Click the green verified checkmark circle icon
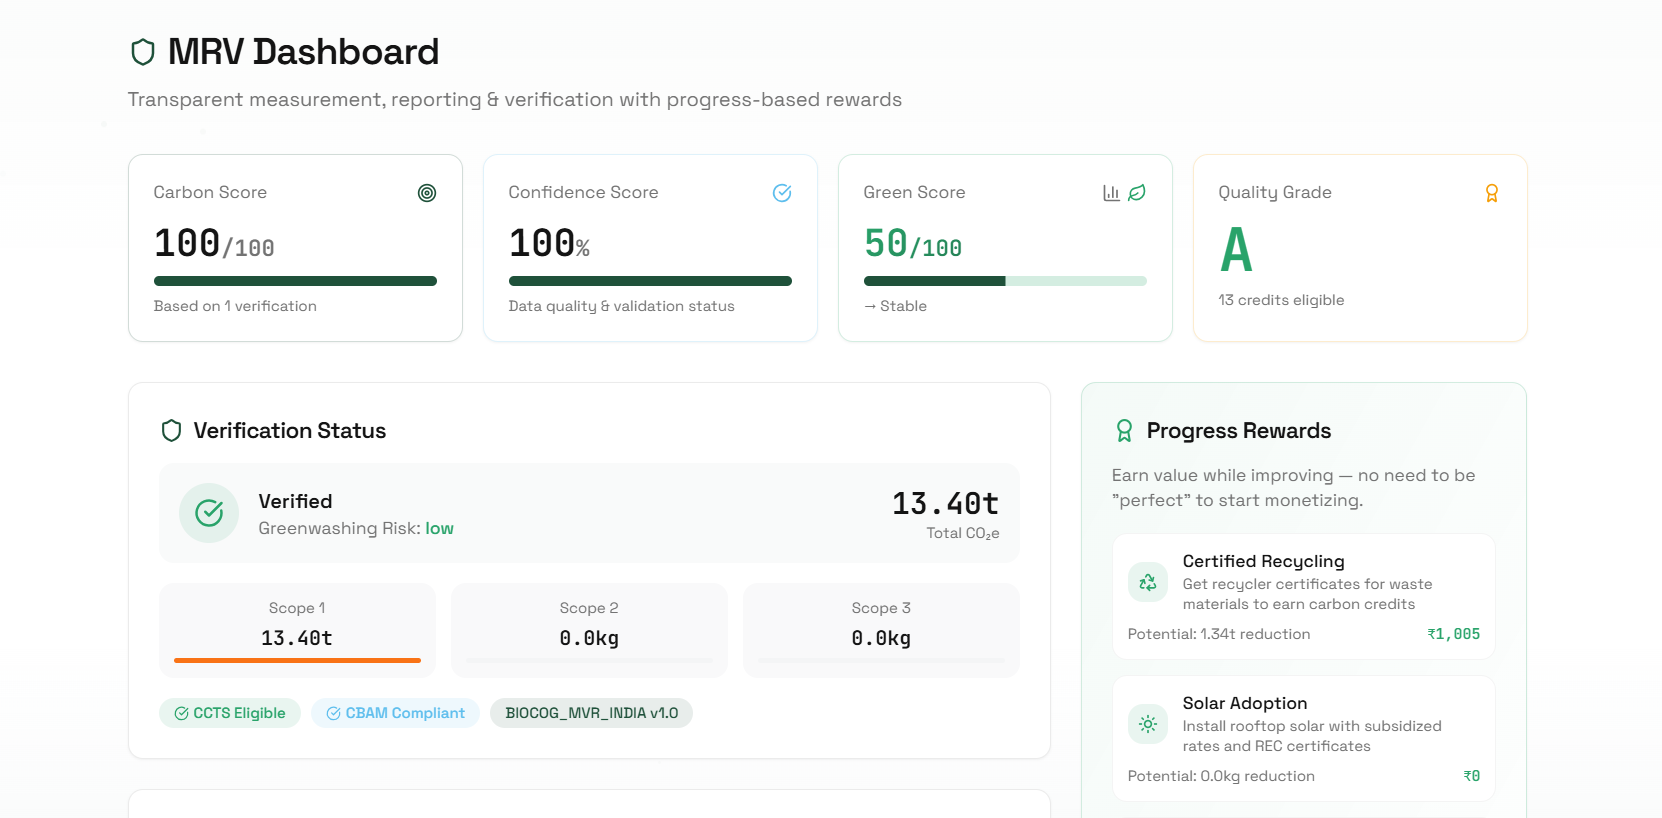Screen dimensions: 1662x818 [209, 513]
